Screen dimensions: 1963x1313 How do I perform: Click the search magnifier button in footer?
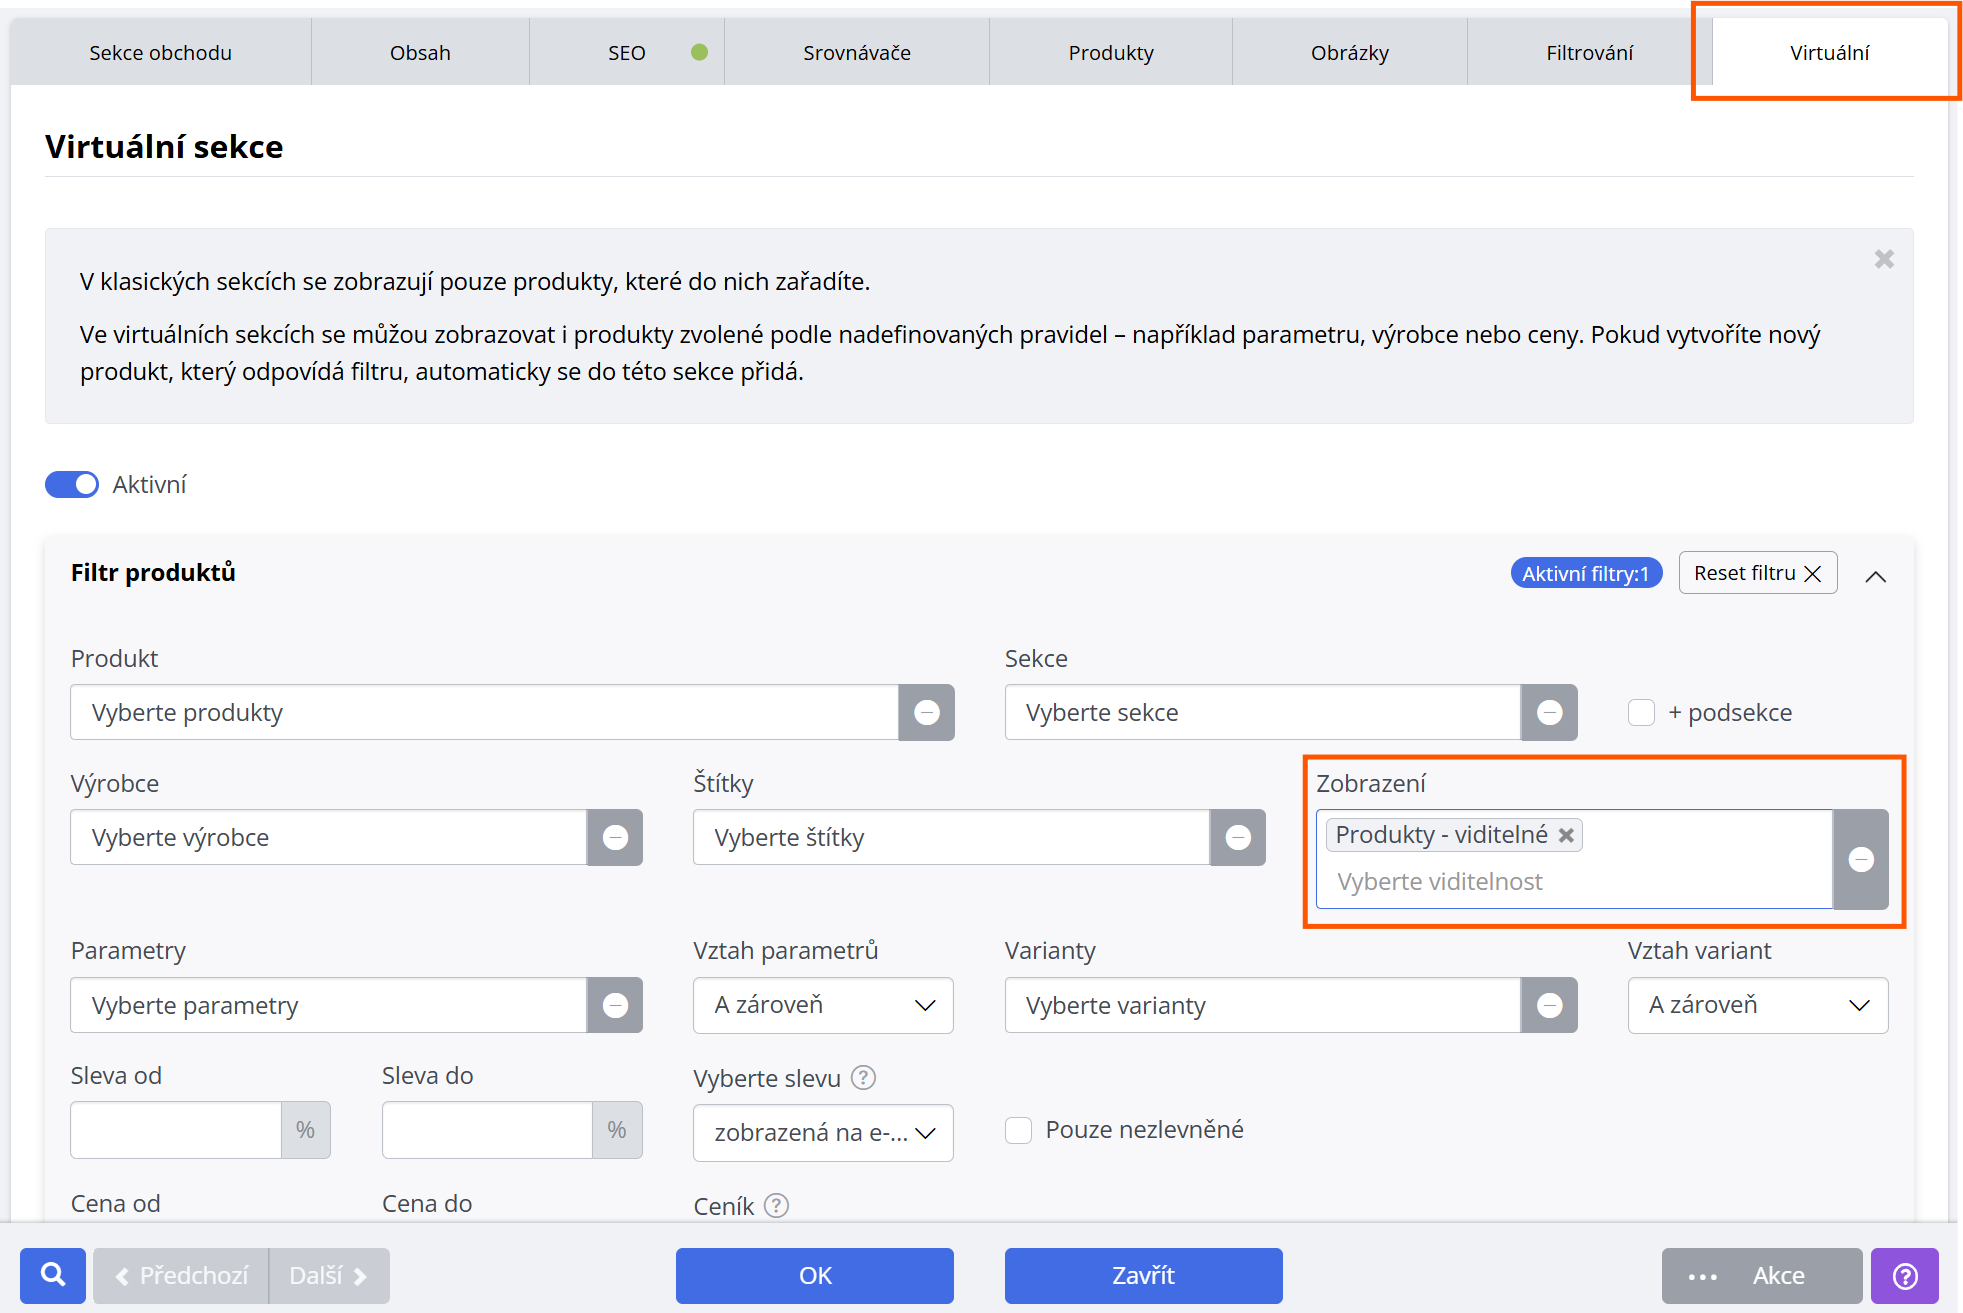point(53,1275)
